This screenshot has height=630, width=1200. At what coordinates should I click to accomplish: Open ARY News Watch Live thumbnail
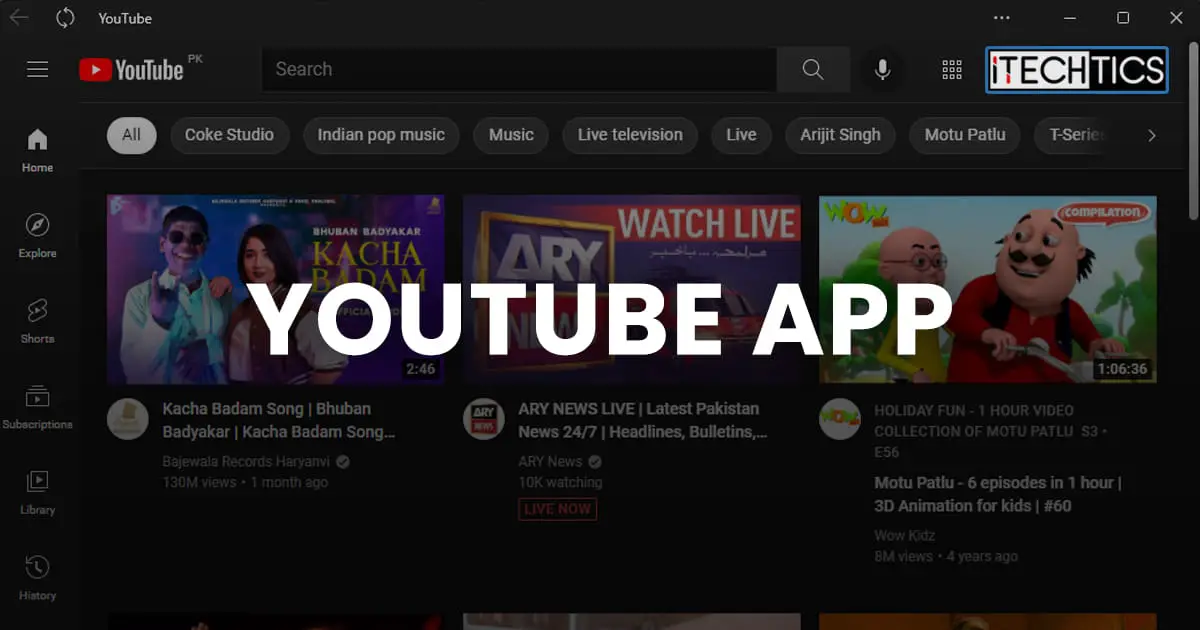pos(632,289)
